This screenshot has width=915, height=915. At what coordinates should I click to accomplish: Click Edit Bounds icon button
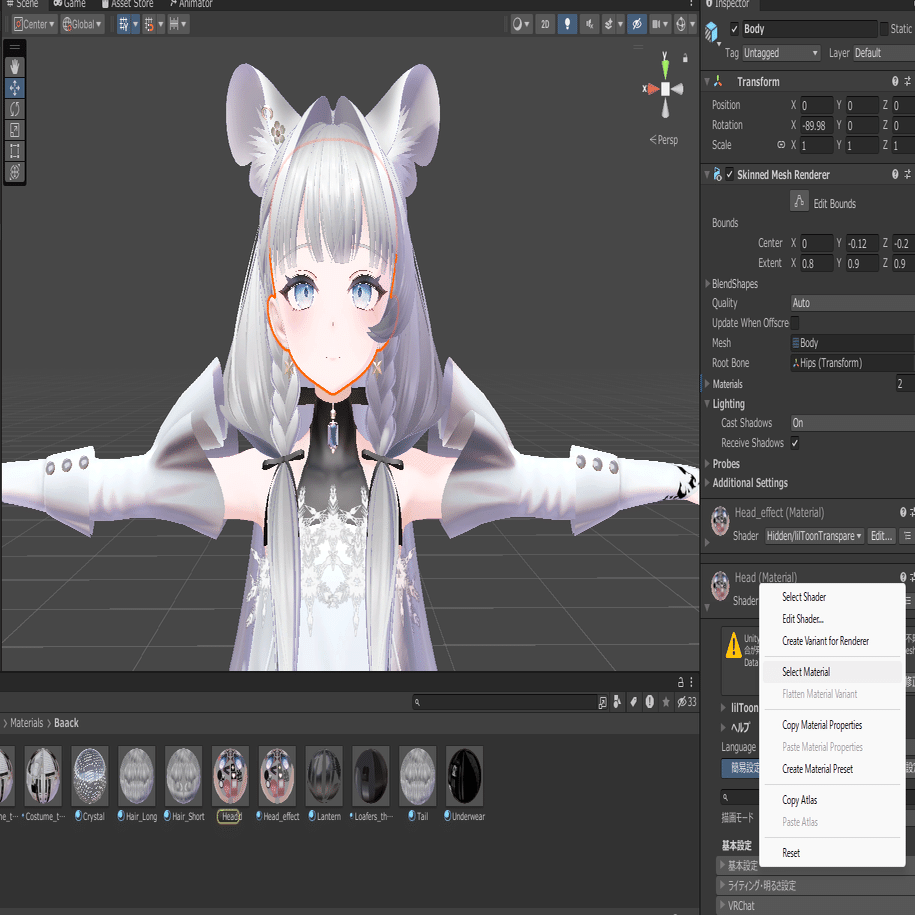(799, 201)
